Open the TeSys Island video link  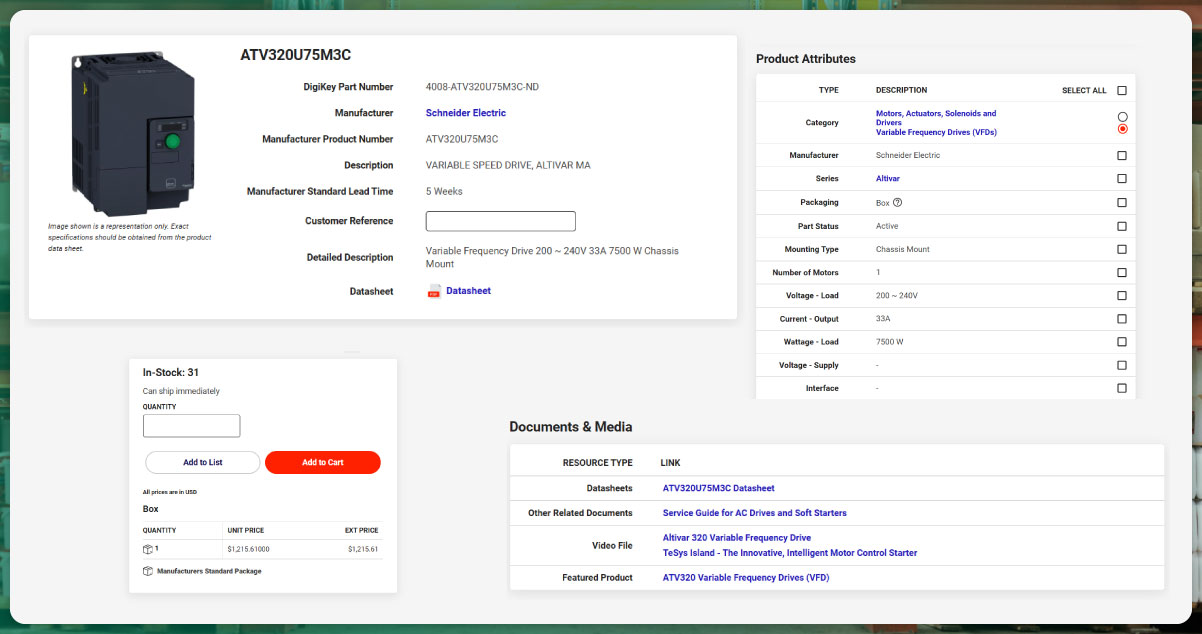coord(790,553)
